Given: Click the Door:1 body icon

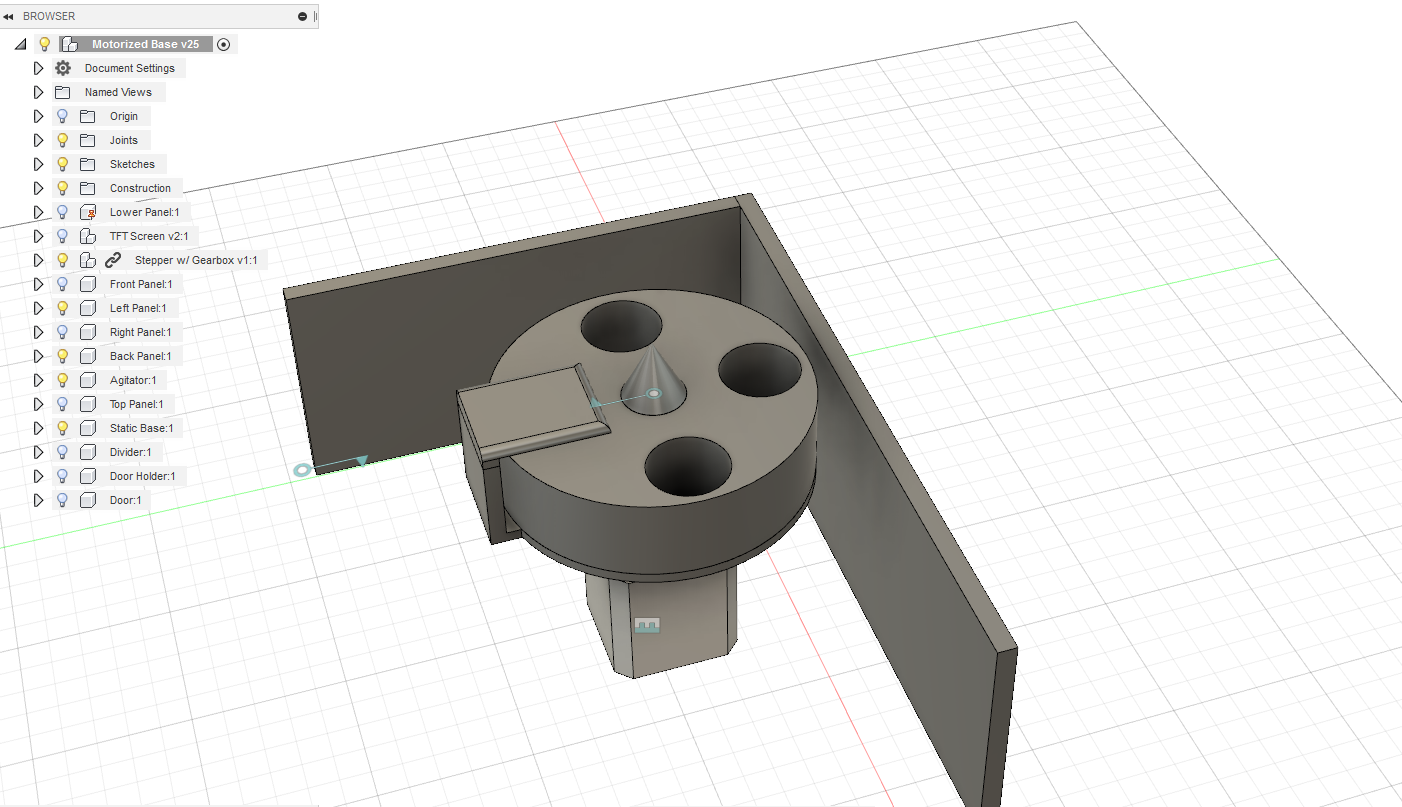Looking at the screenshot, I should [87, 500].
